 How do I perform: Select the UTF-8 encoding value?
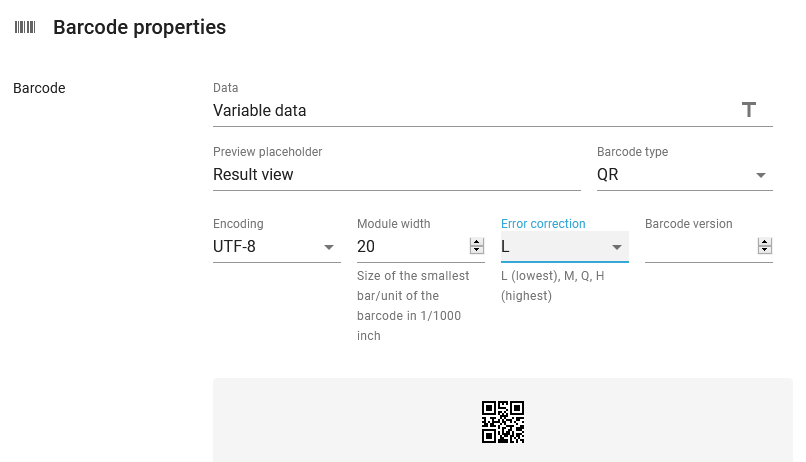tap(234, 247)
